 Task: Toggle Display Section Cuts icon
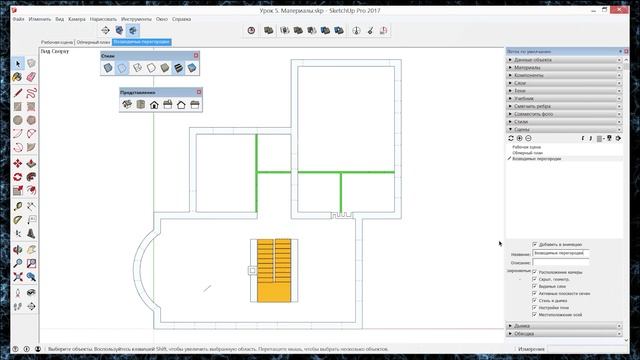[133, 30]
